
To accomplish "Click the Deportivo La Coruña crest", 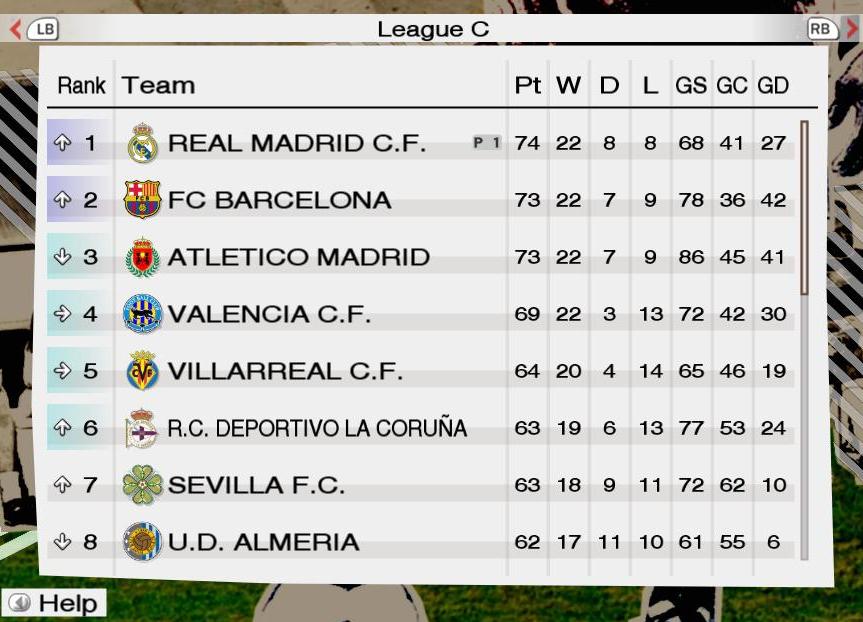I will tap(141, 428).
